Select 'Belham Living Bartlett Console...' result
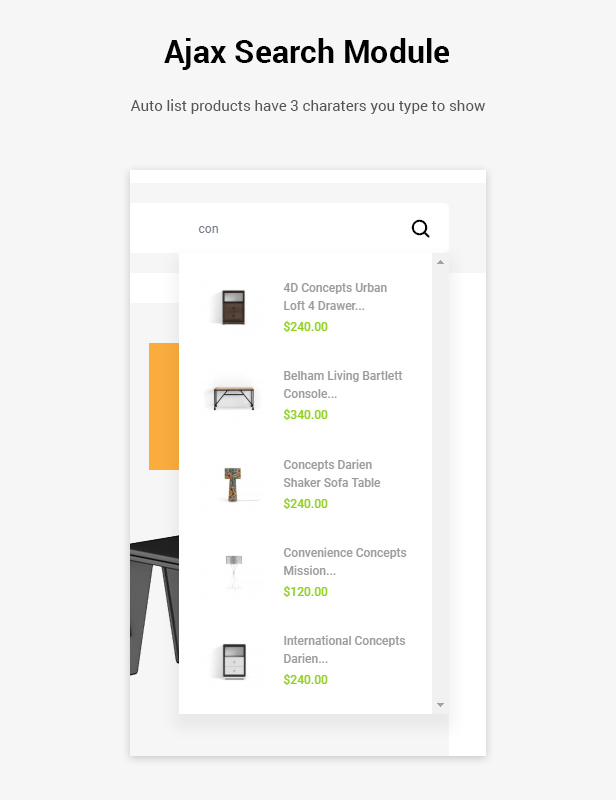Viewport: 616px width, 800px height. [342, 385]
